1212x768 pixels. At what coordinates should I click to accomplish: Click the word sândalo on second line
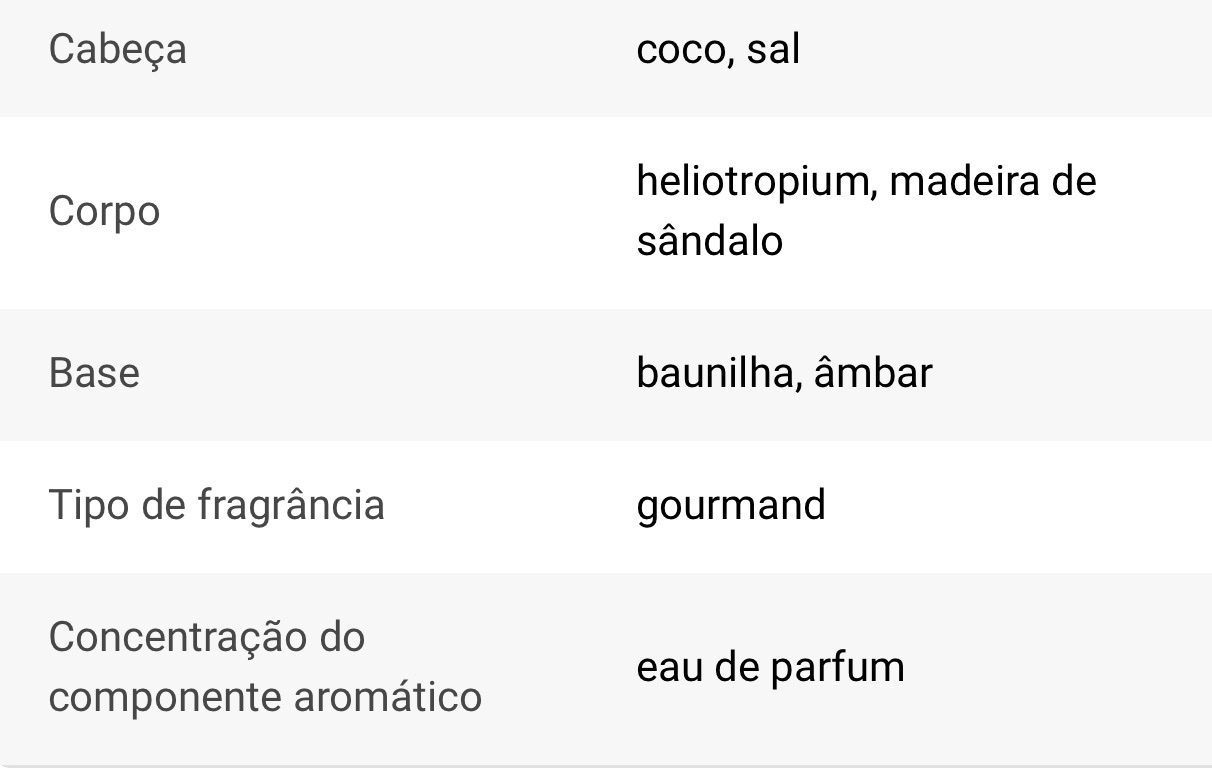709,241
